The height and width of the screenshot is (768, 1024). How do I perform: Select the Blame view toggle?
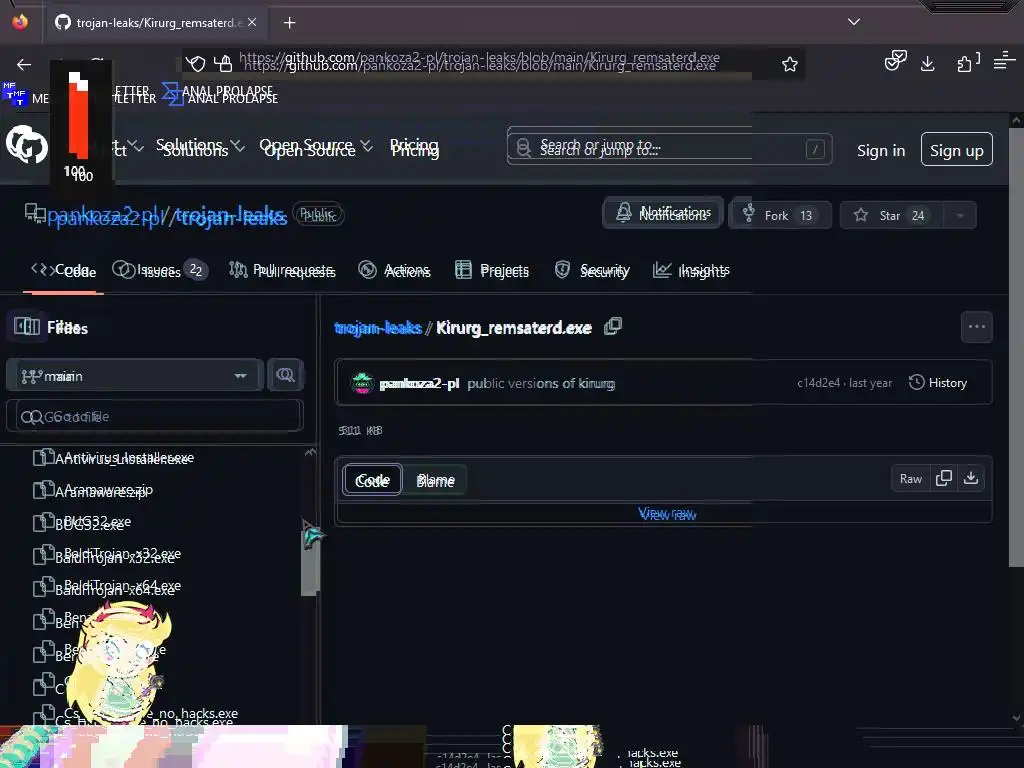(x=435, y=480)
